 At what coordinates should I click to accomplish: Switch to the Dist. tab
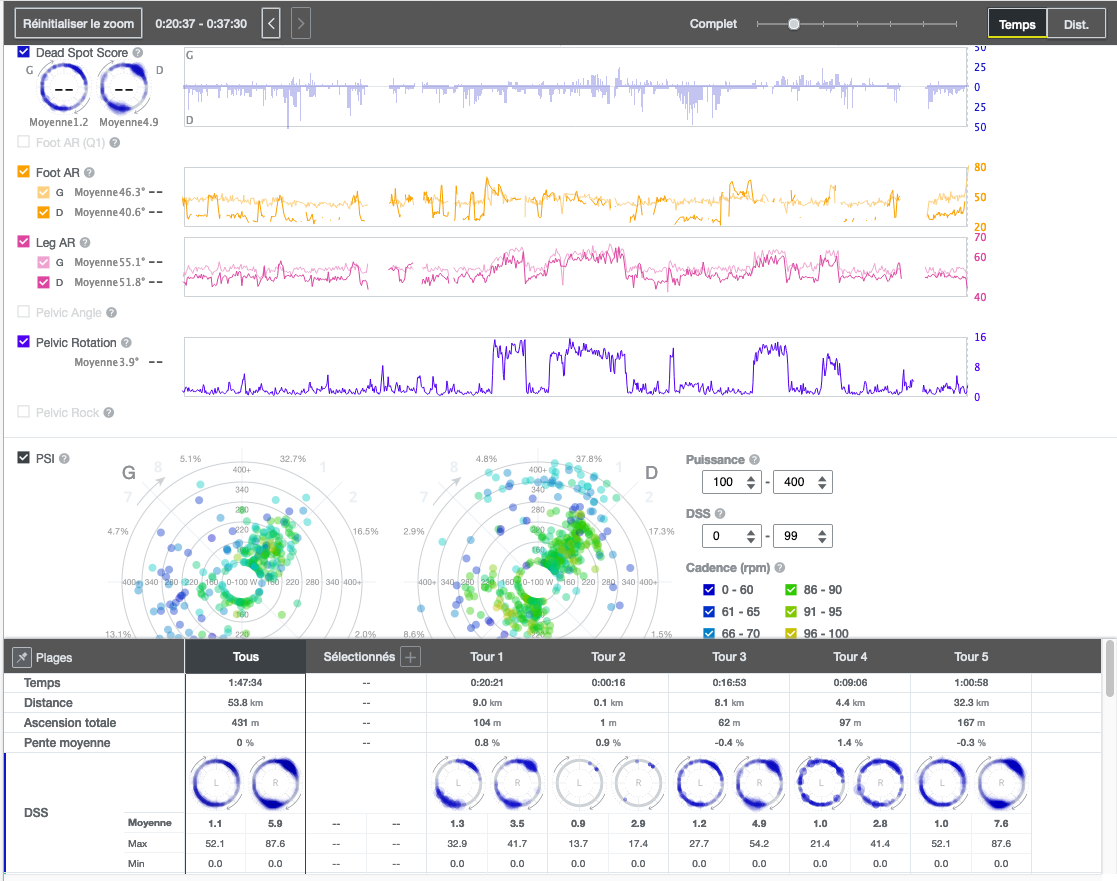click(1076, 24)
